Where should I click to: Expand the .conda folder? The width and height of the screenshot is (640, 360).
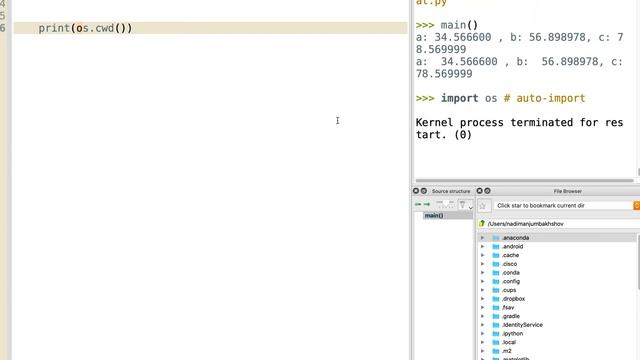pos(482,273)
